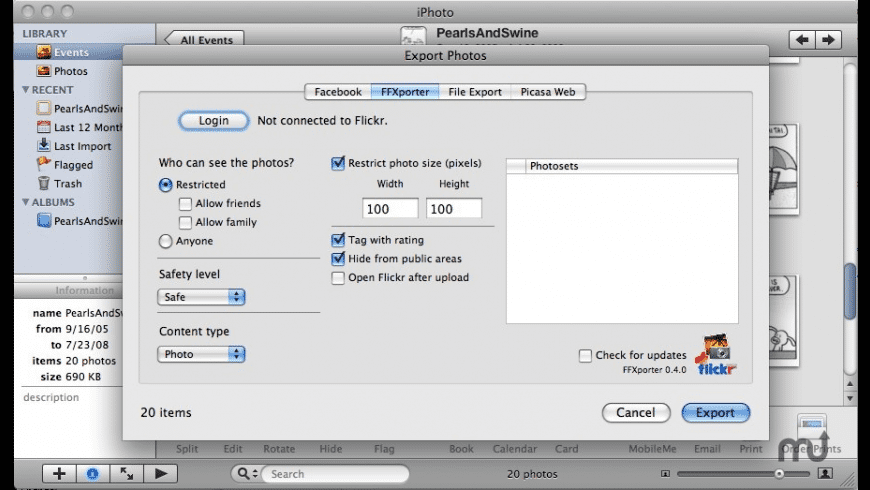870x490 pixels.
Task: Select the Anyone radio button
Action: (x=165, y=241)
